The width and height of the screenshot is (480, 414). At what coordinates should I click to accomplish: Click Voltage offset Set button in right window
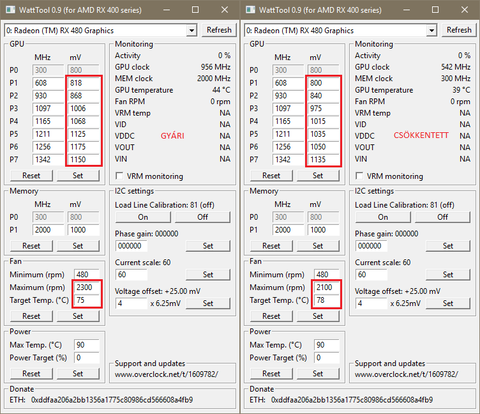coord(448,303)
